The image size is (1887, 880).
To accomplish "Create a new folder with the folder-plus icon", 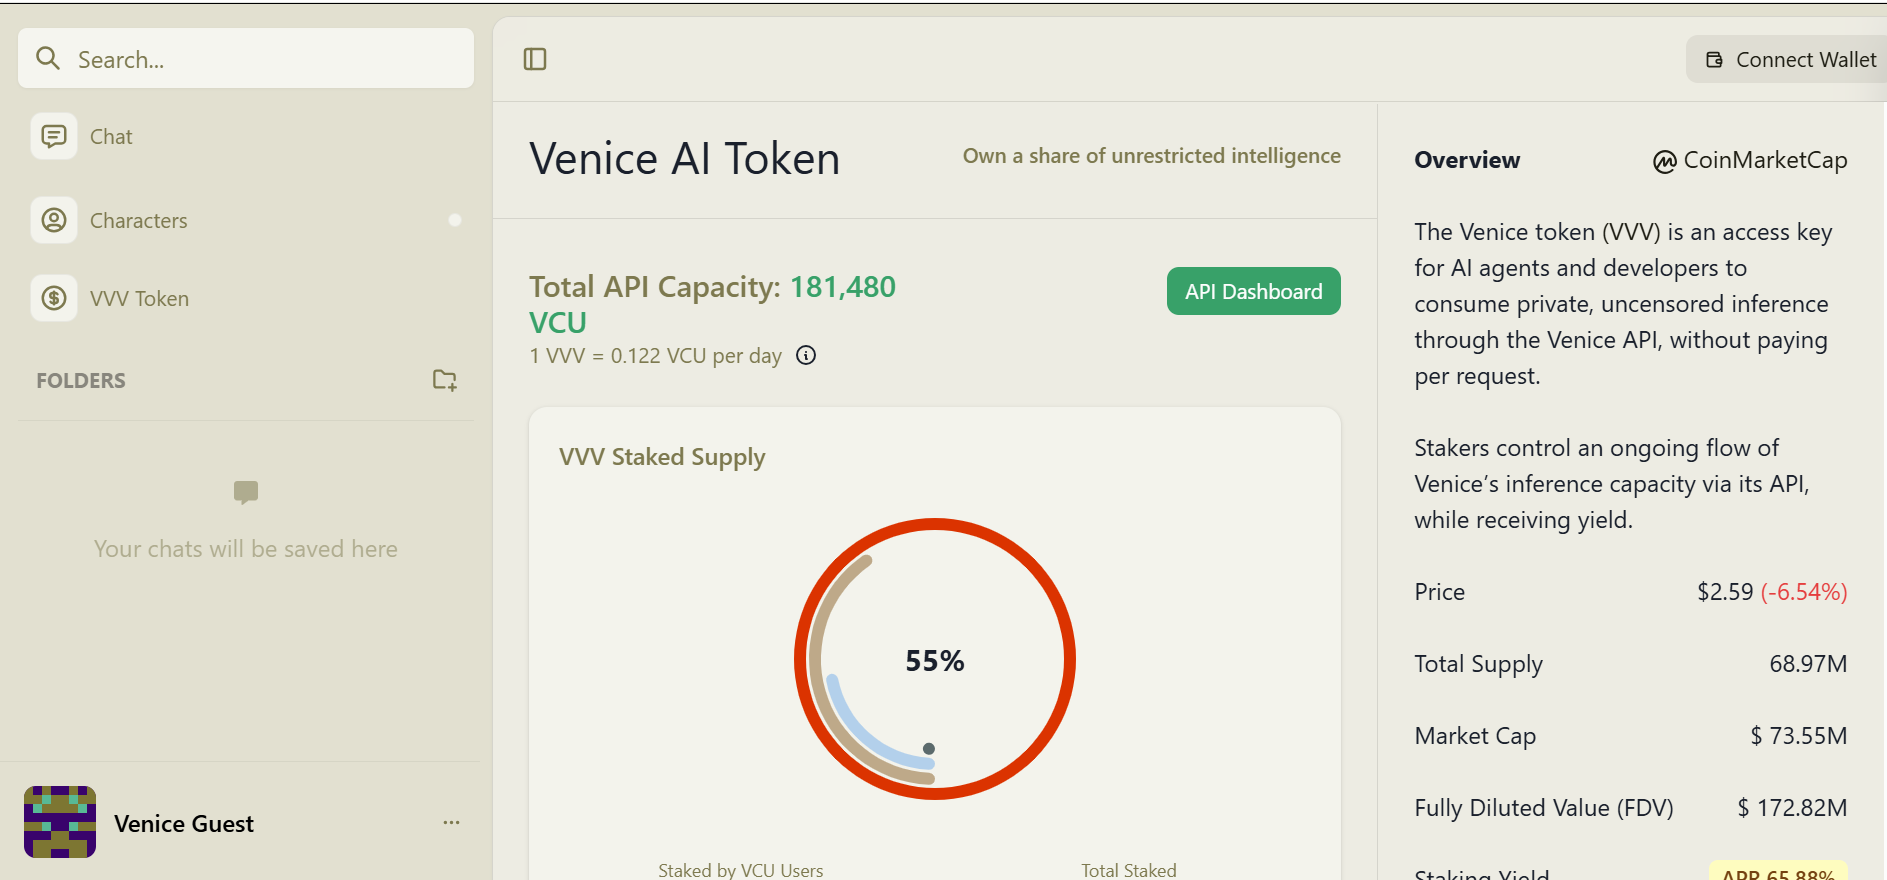I will pos(445,380).
